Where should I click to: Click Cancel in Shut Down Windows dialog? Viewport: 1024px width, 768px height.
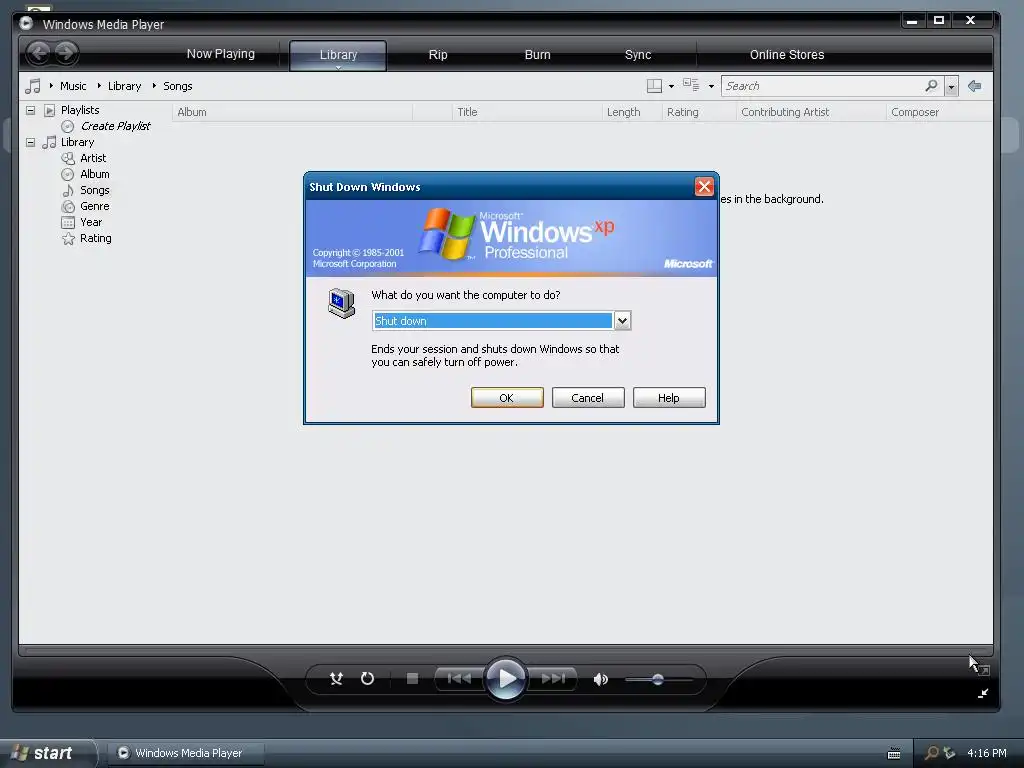(588, 398)
